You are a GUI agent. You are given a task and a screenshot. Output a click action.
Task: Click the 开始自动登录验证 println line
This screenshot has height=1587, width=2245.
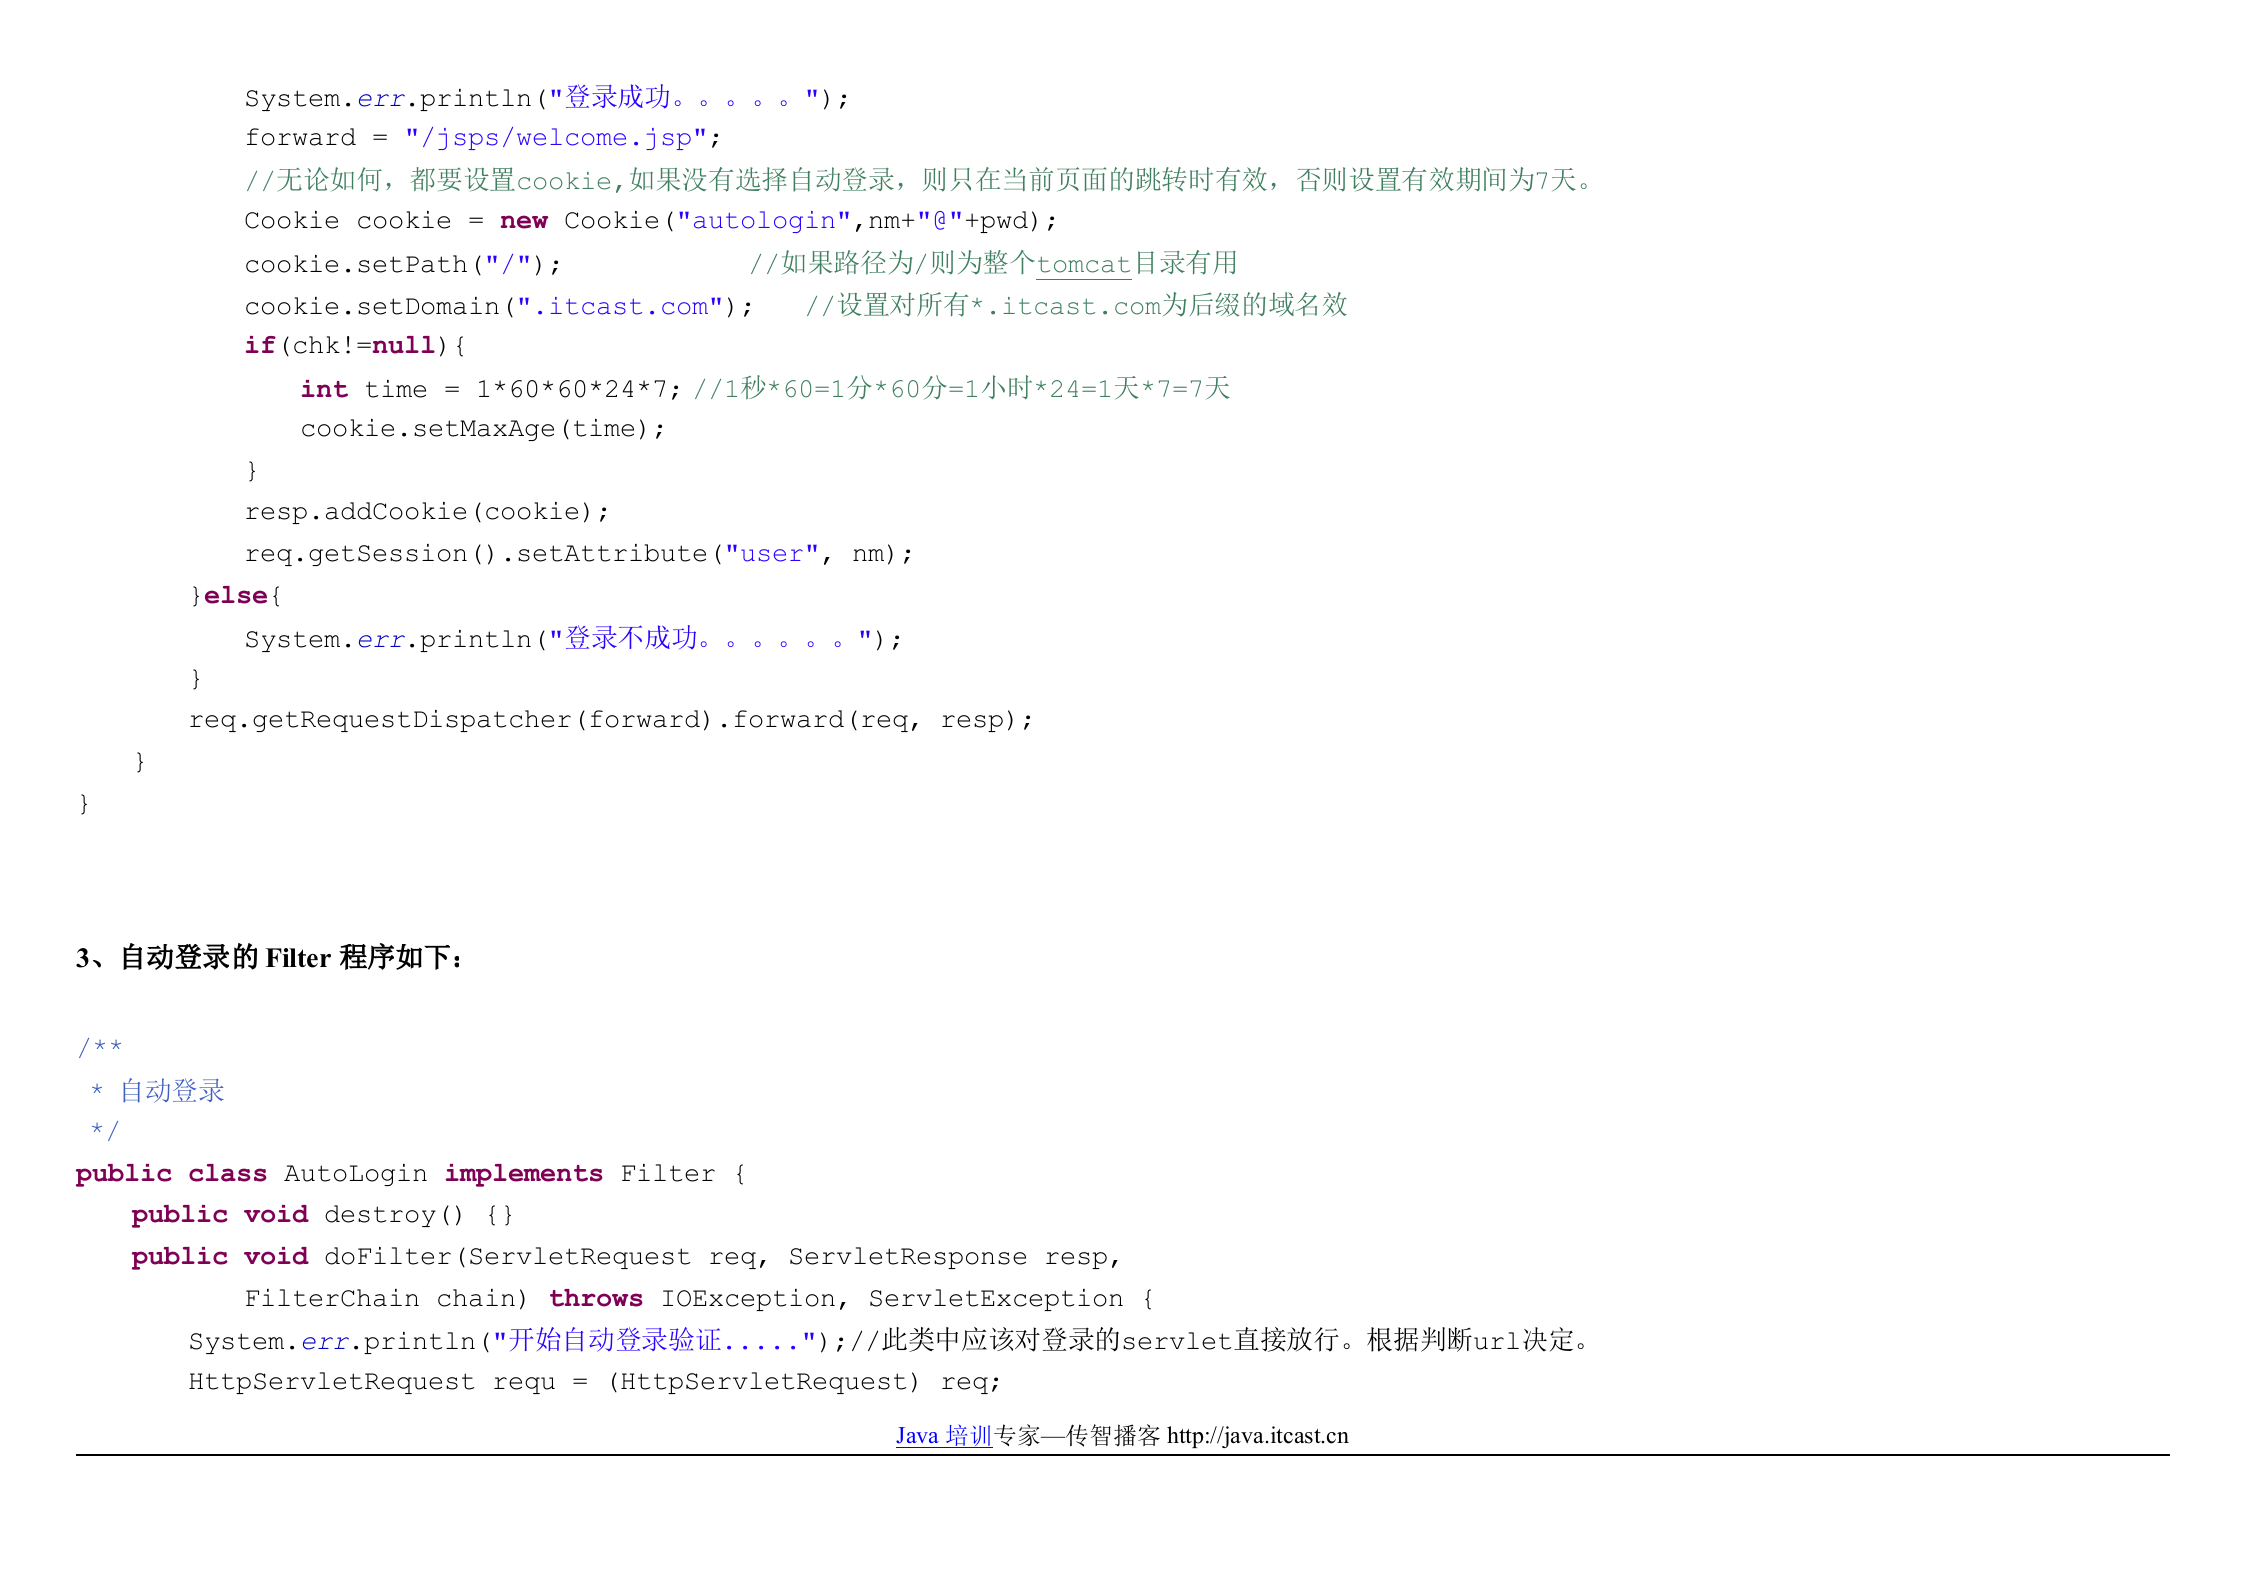500,1340
